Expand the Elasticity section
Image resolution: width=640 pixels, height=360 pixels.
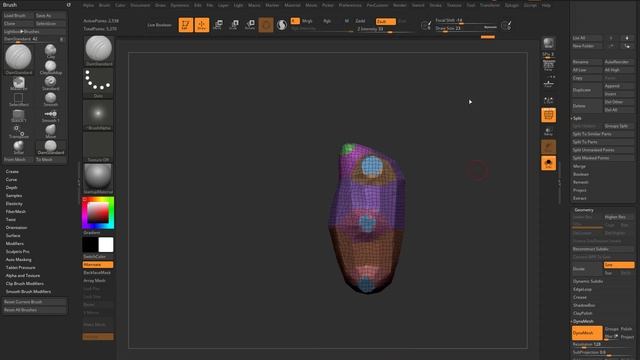pos(14,204)
